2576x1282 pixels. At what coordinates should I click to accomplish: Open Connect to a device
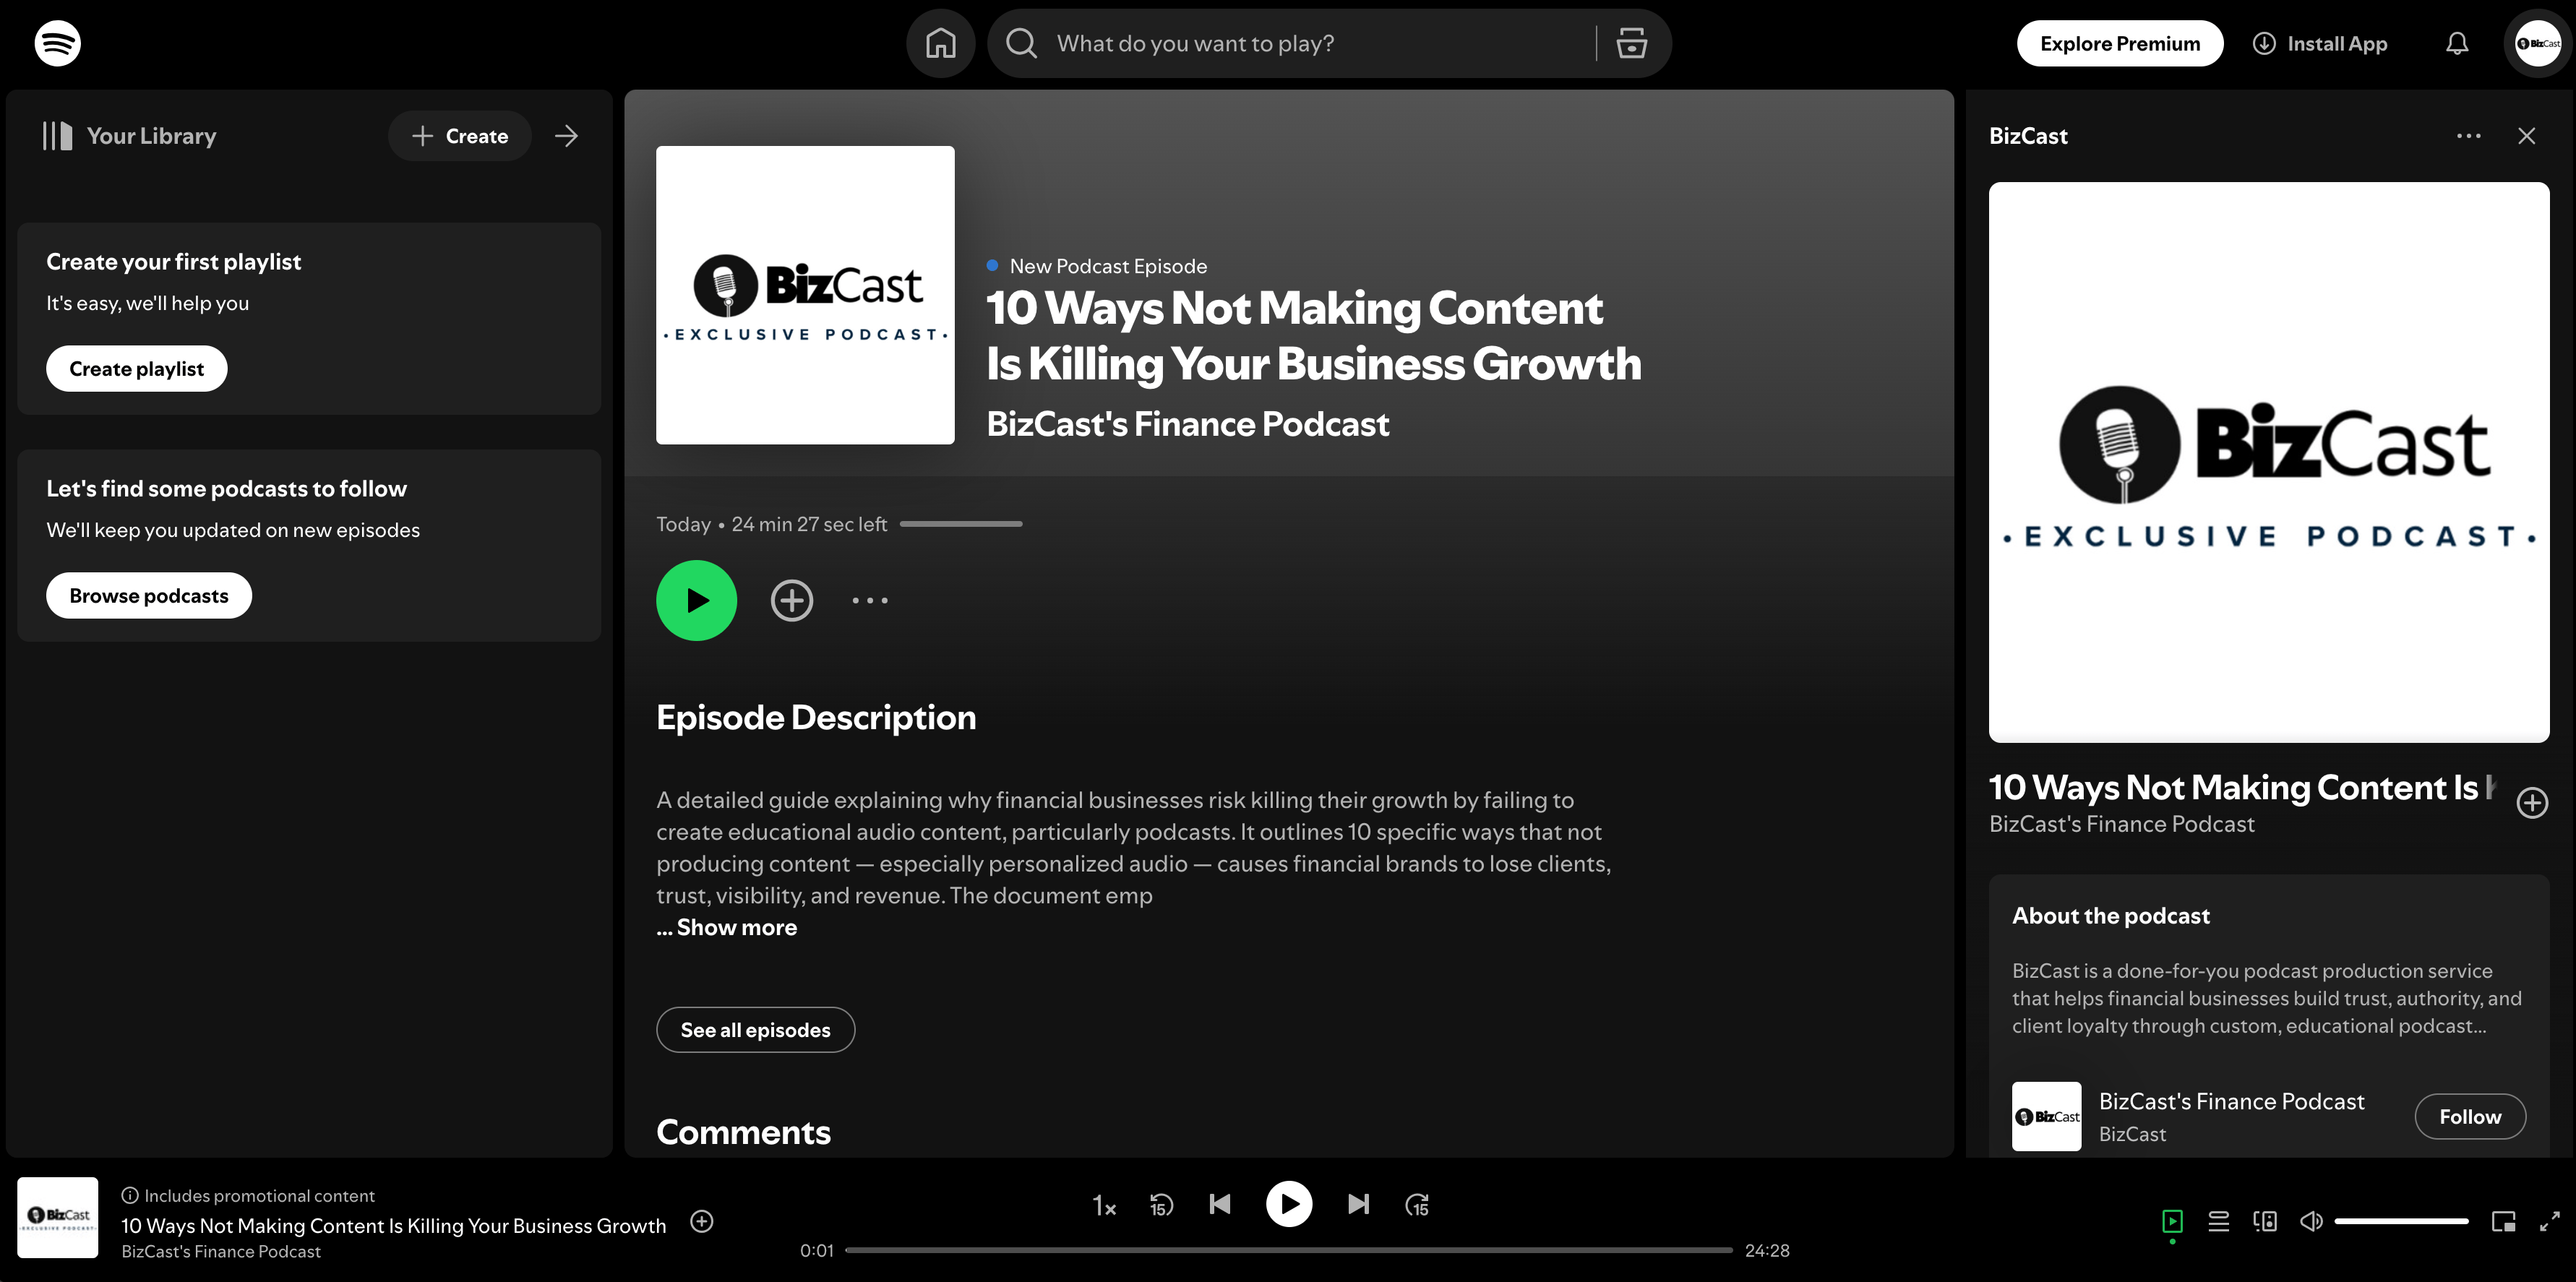[2265, 1221]
